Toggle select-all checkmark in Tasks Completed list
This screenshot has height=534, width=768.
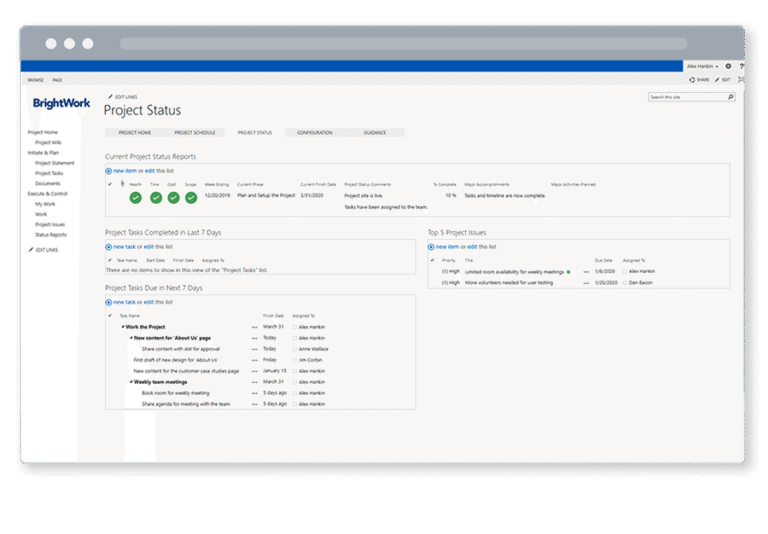click(110, 260)
